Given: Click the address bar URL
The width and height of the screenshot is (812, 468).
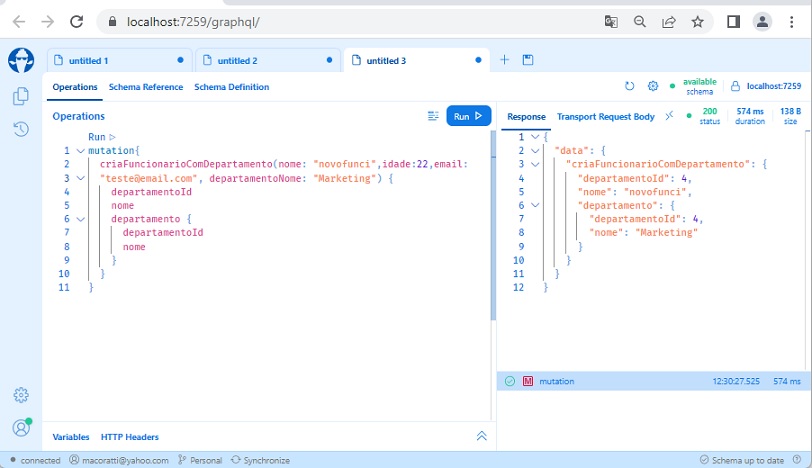Looking at the screenshot, I should point(193,22).
